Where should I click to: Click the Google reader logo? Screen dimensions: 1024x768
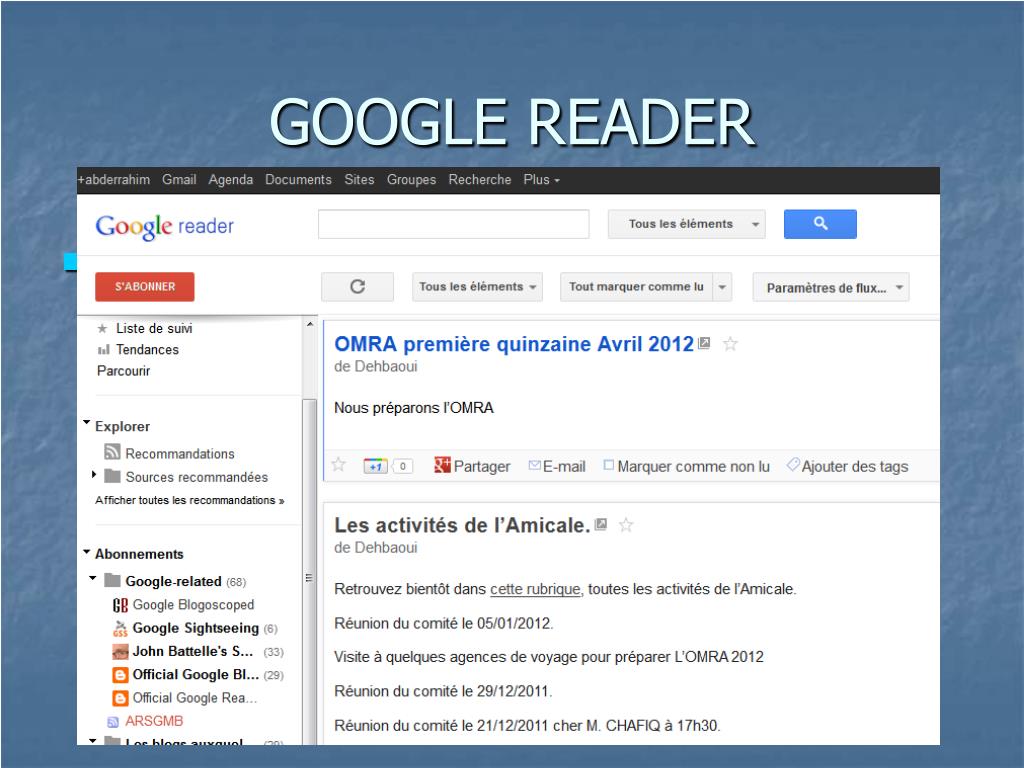[165, 227]
